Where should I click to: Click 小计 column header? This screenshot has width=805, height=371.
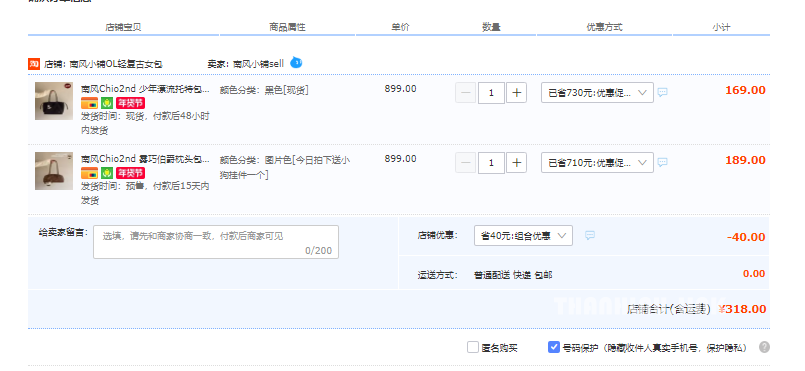click(721, 28)
